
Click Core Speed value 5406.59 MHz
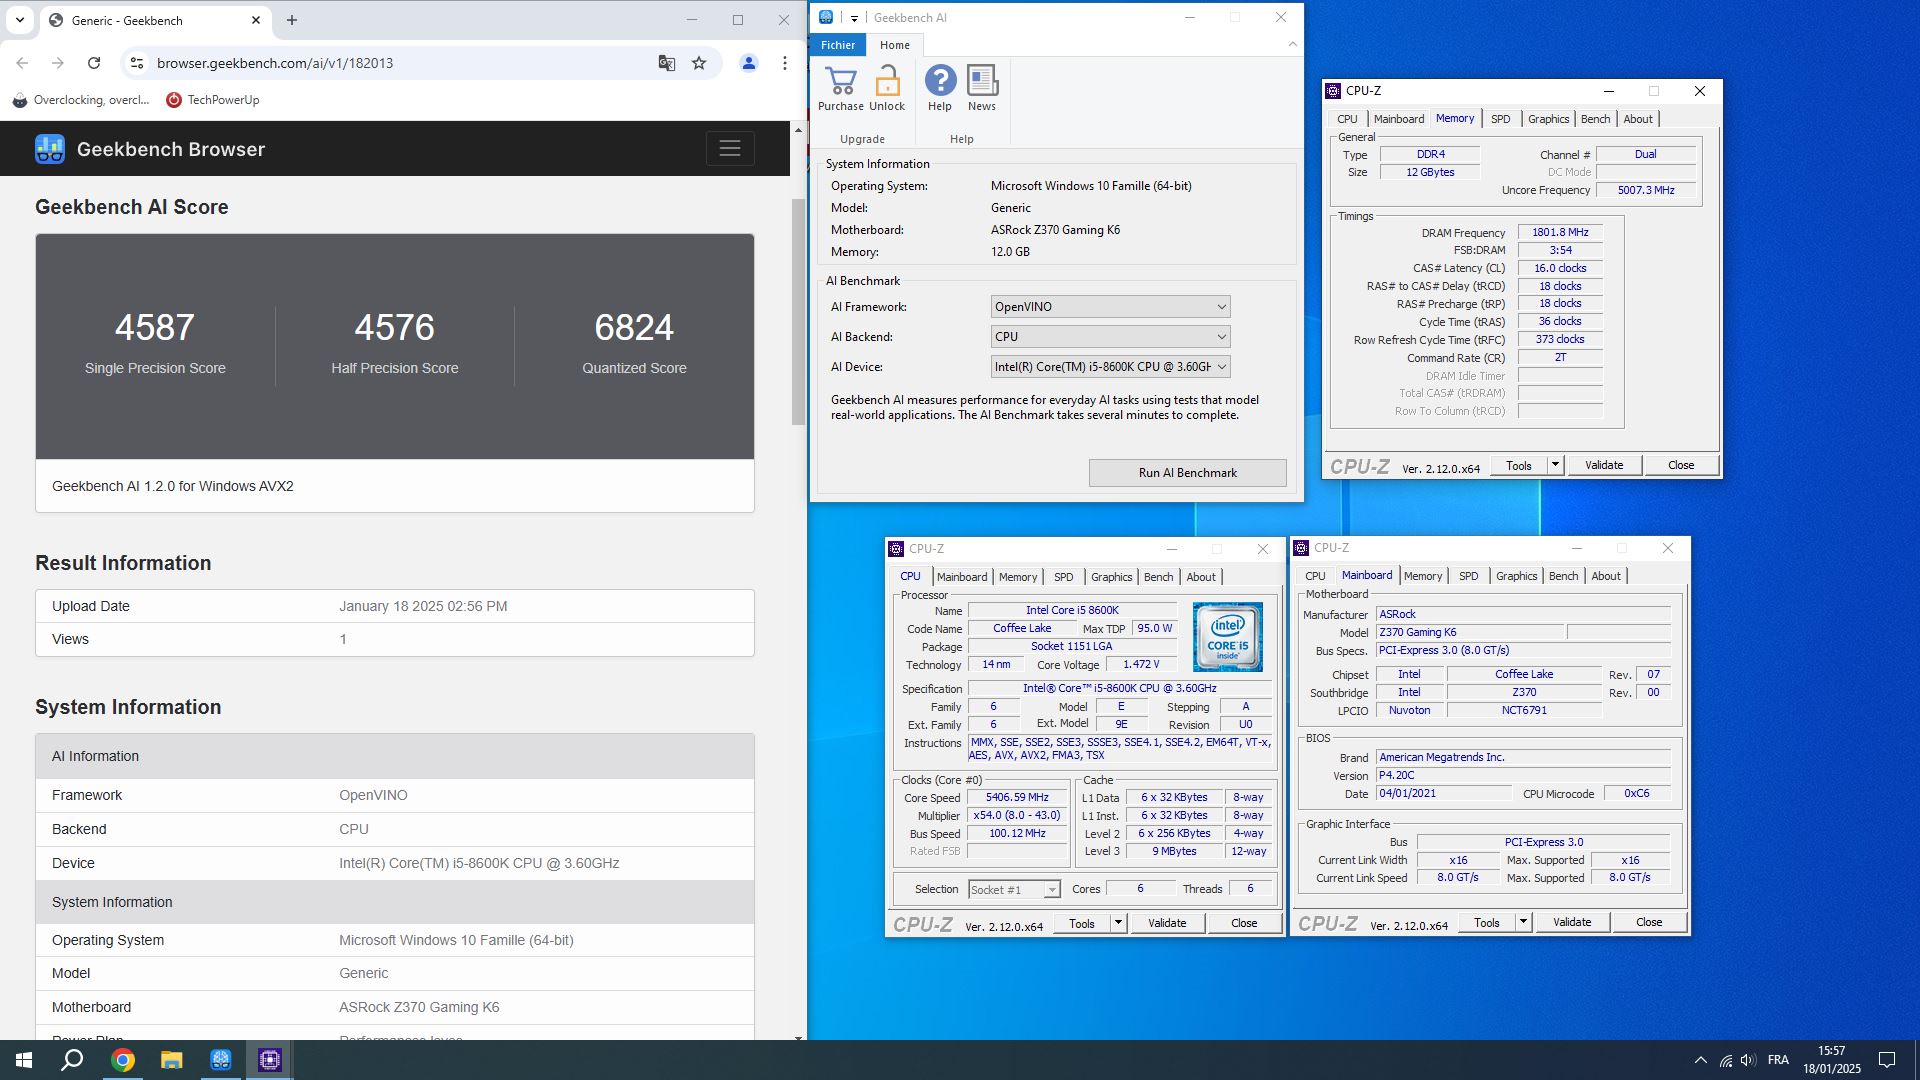click(1017, 798)
